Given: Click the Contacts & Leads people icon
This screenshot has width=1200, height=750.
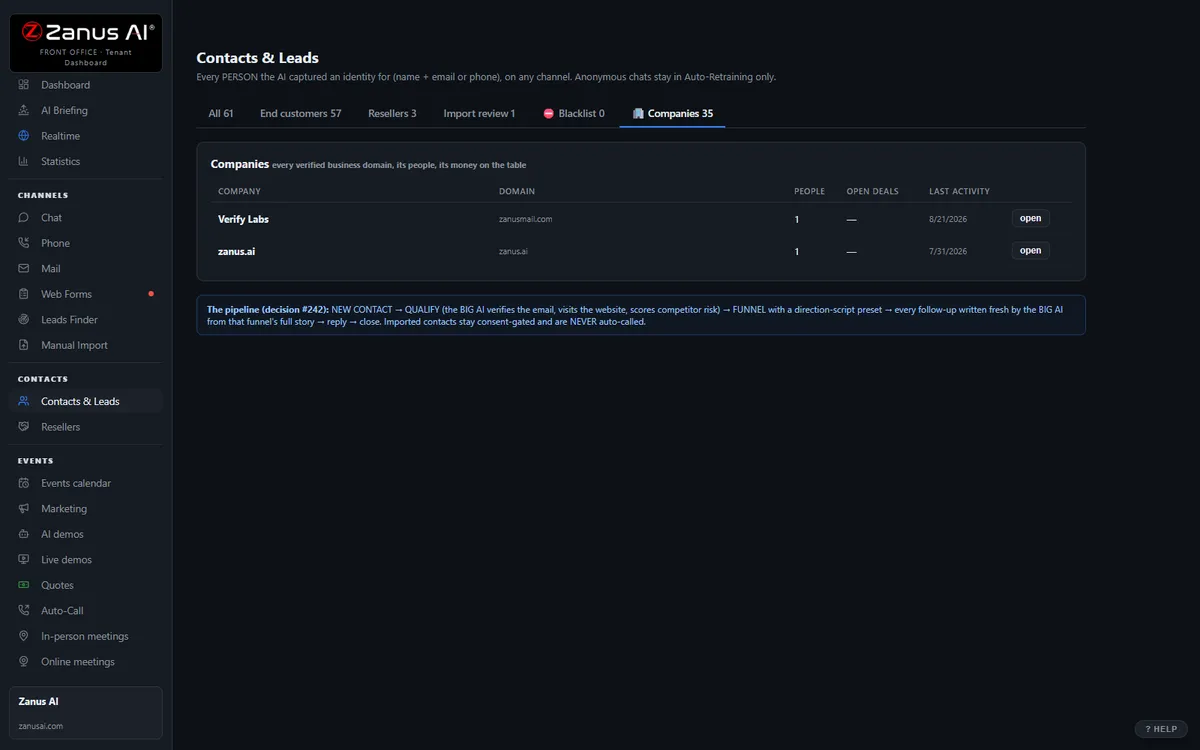Looking at the screenshot, I should (24, 401).
